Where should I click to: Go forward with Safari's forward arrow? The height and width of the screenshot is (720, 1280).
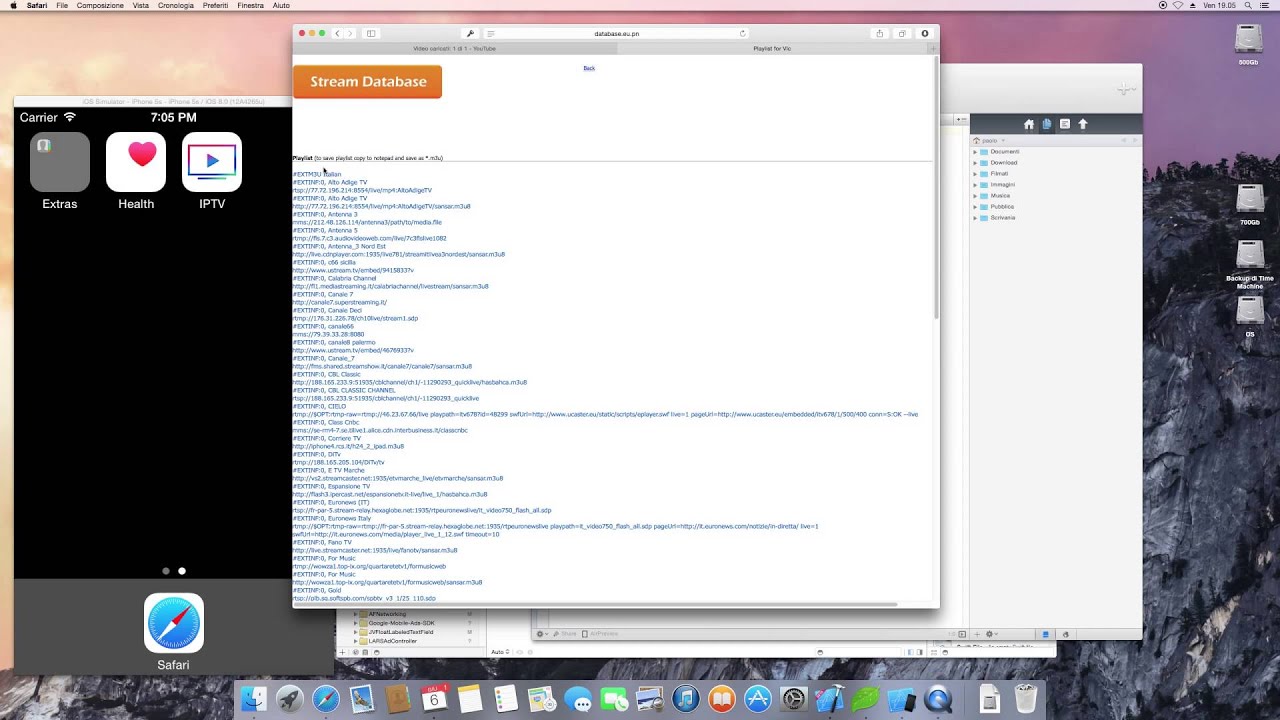point(349,33)
